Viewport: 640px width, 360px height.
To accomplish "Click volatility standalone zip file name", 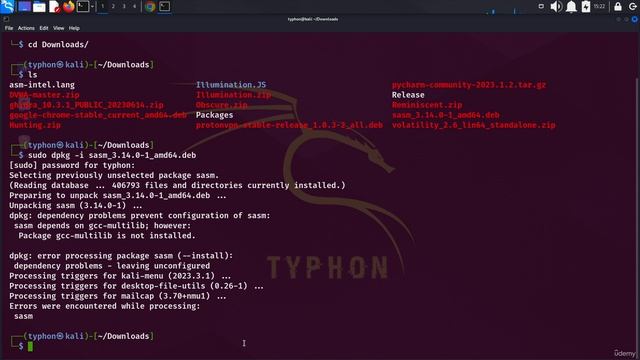I will tap(473, 125).
